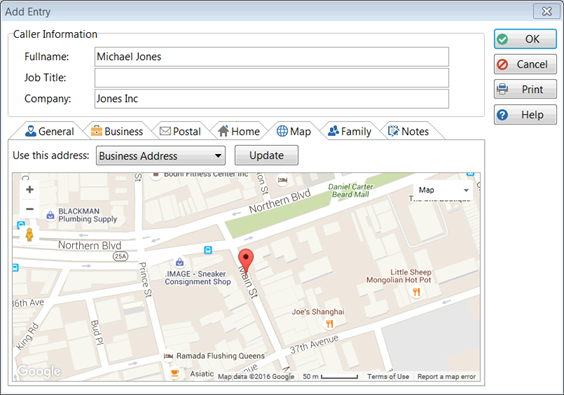
Task: Open the Map type dropdown on the map
Action: [x=443, y=190]
